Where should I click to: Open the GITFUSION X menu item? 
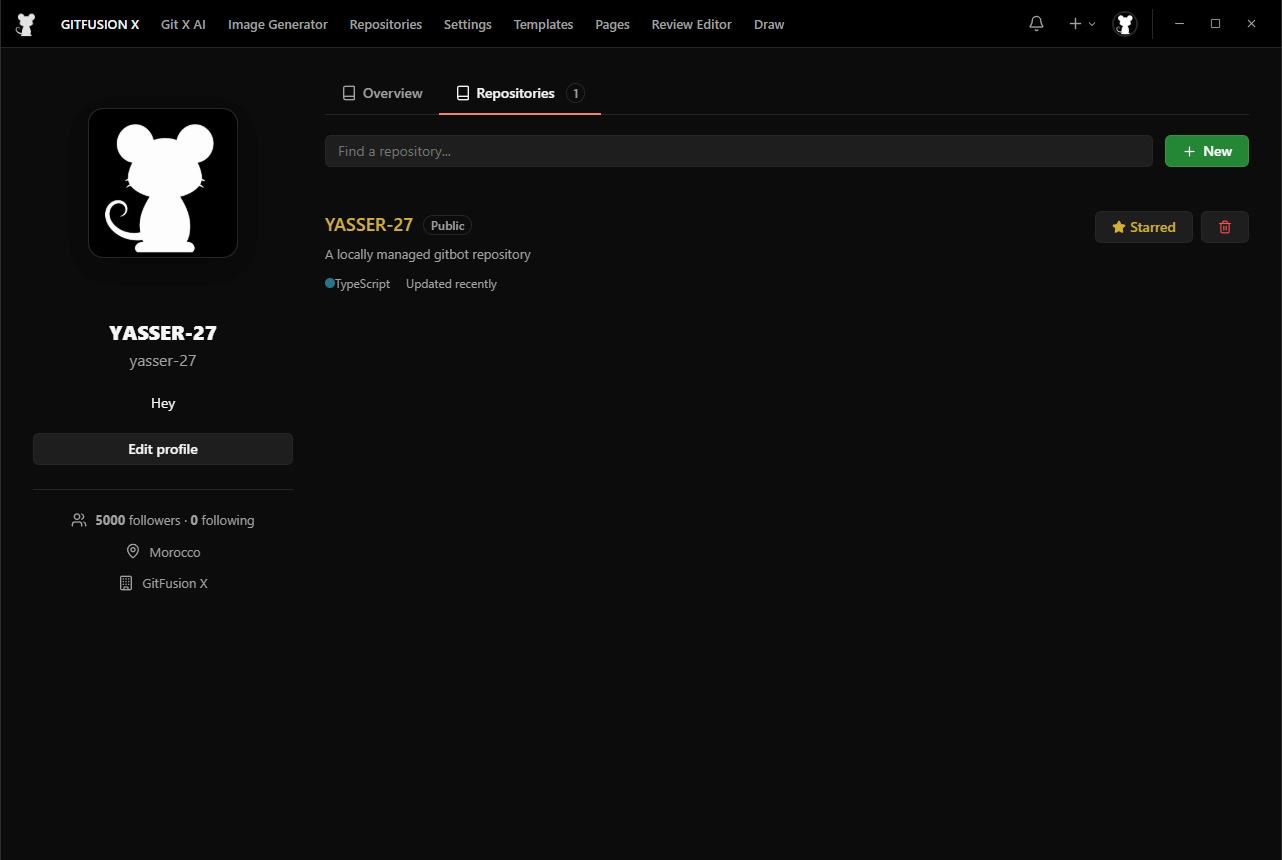(100, 24)
